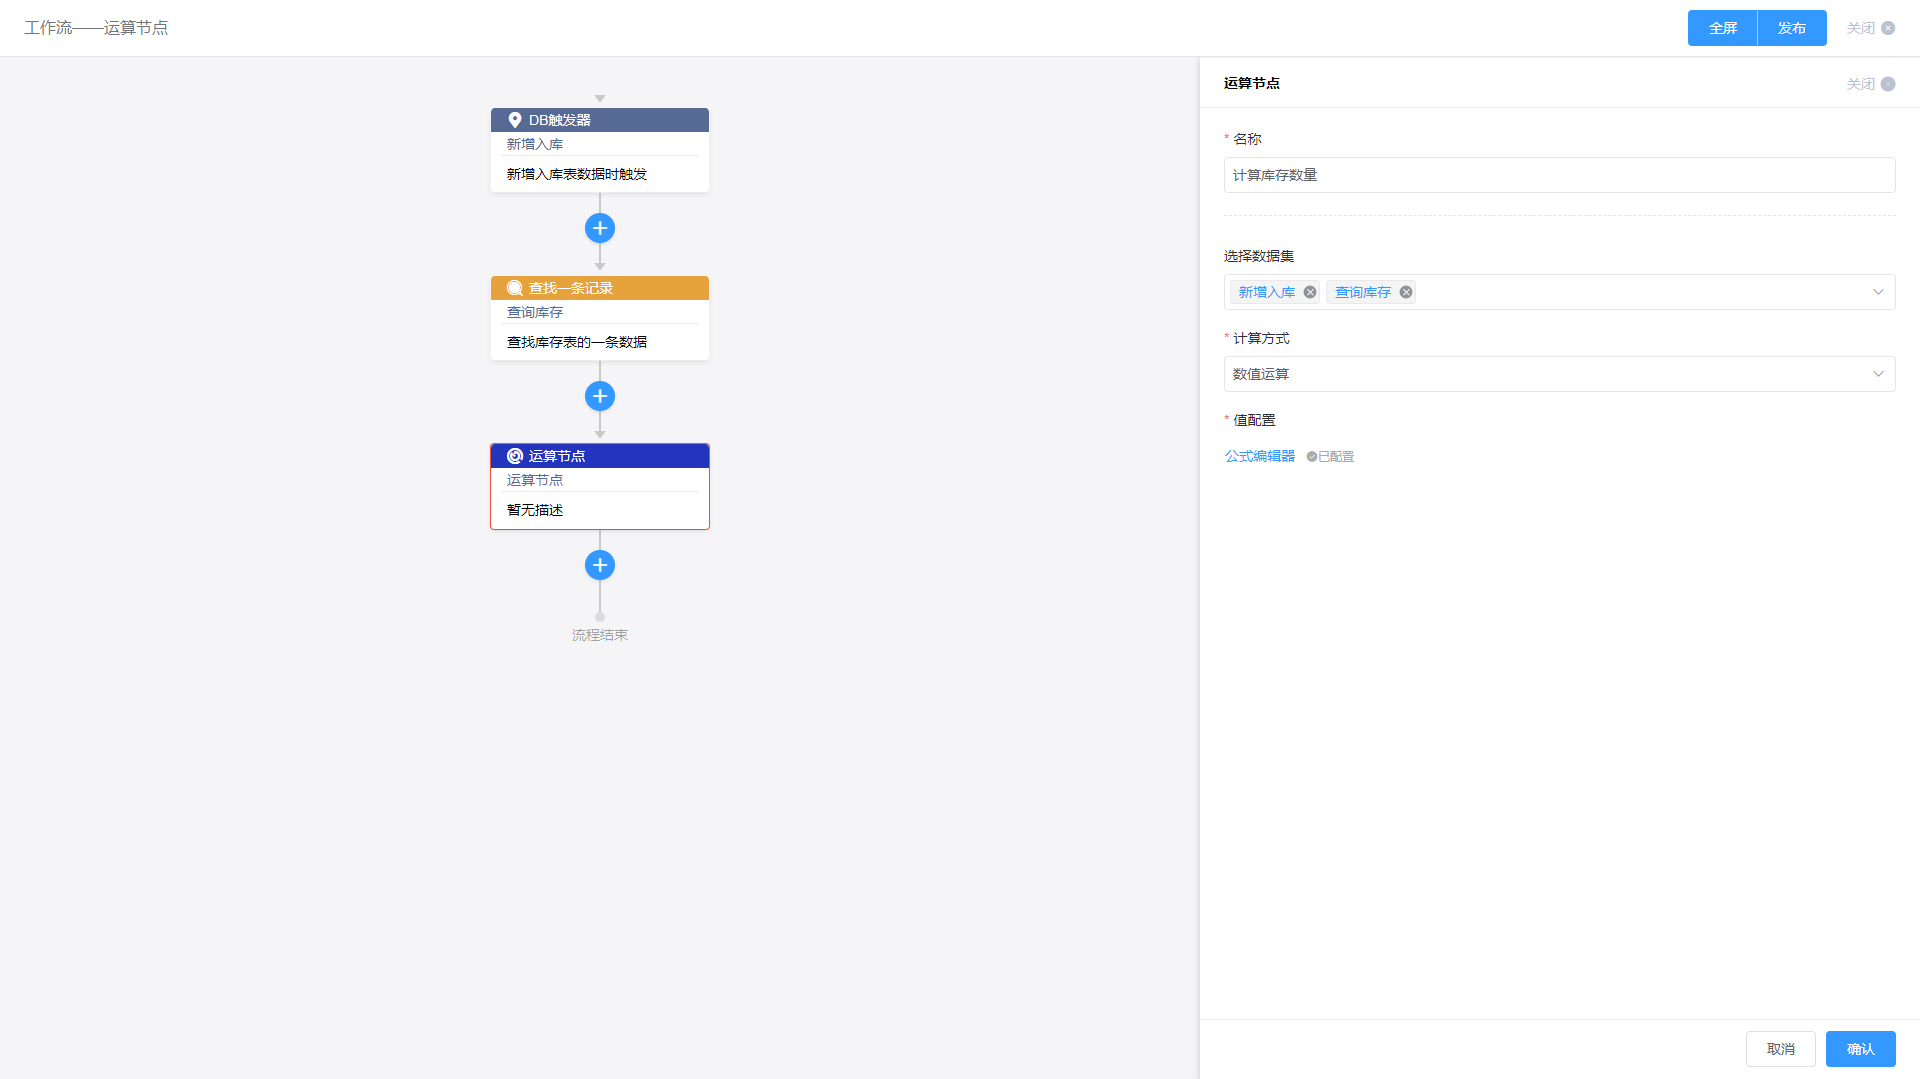
Task: Click the 查询库存 name in the search node
Action: [535, 312]
